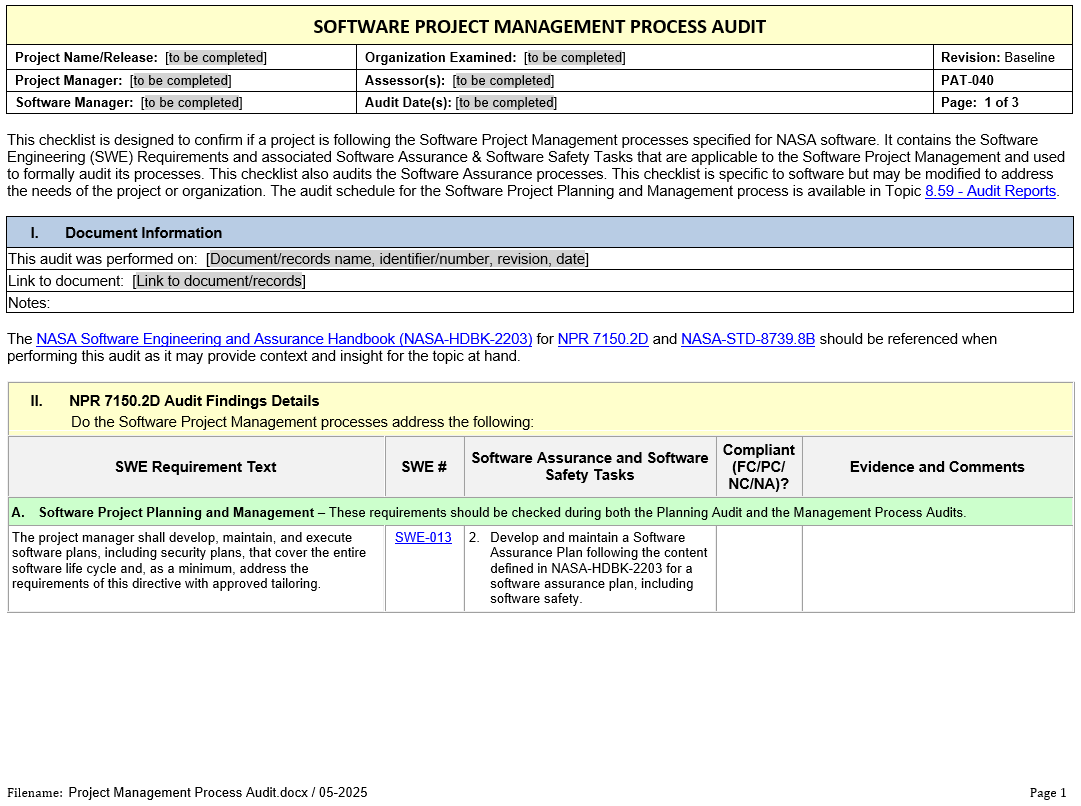Click the Document/records name placeholder text

tap(397, 259)
